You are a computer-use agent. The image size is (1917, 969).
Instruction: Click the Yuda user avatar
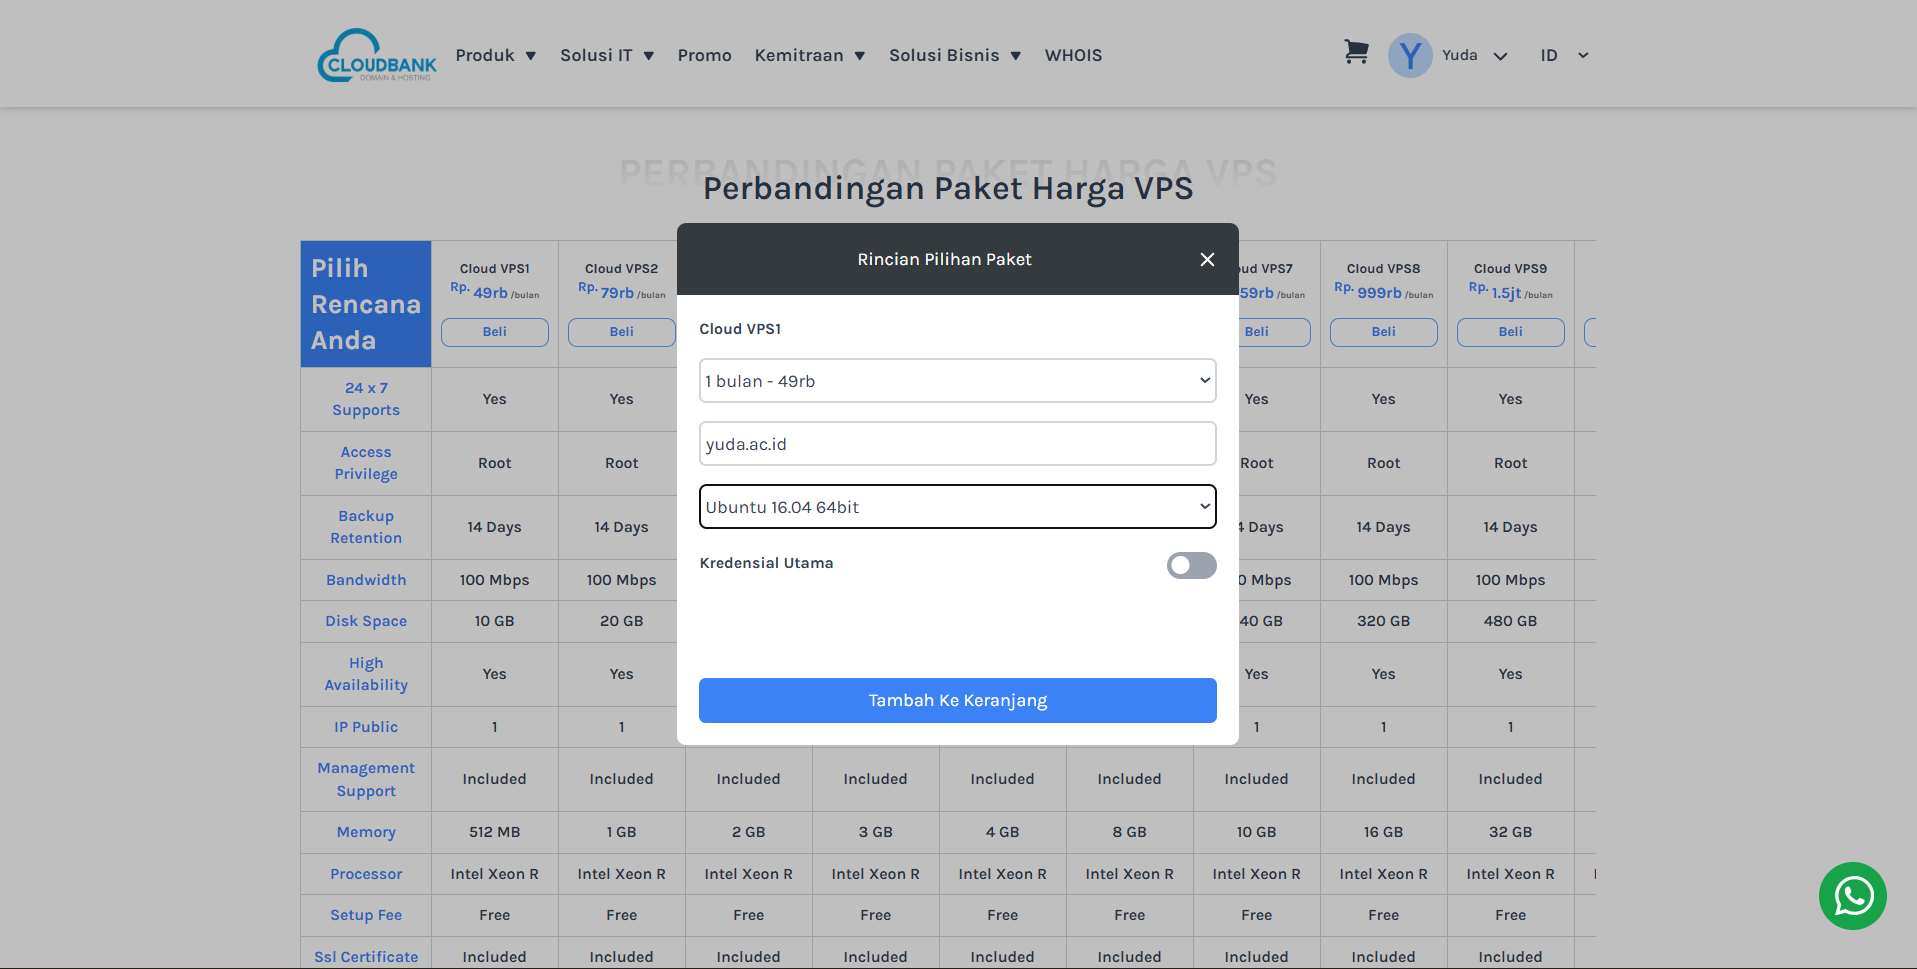pyautogui.click(x=1410, y=56)
